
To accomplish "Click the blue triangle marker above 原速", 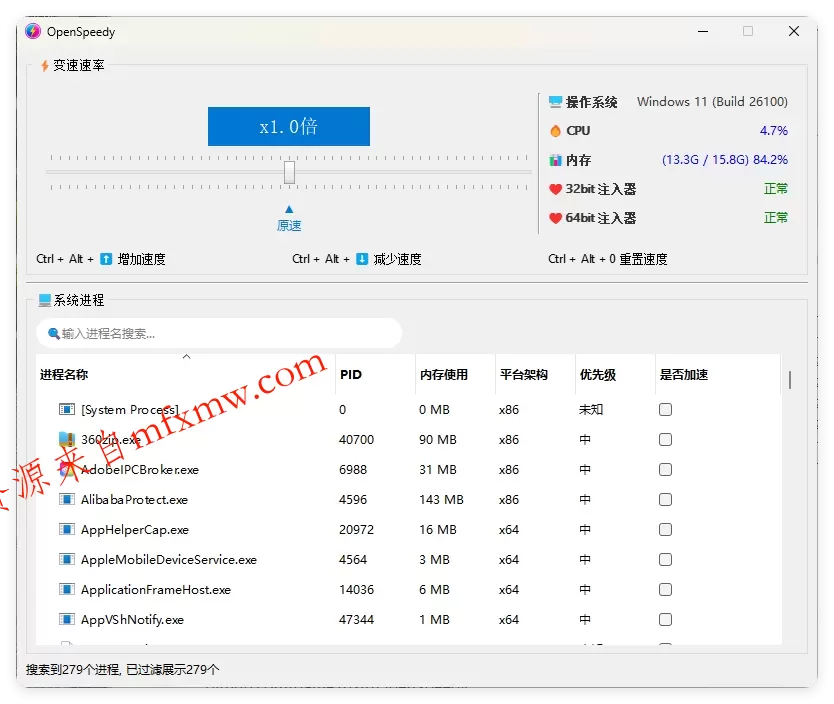I will pyautogui.click(x=289, y=209).
